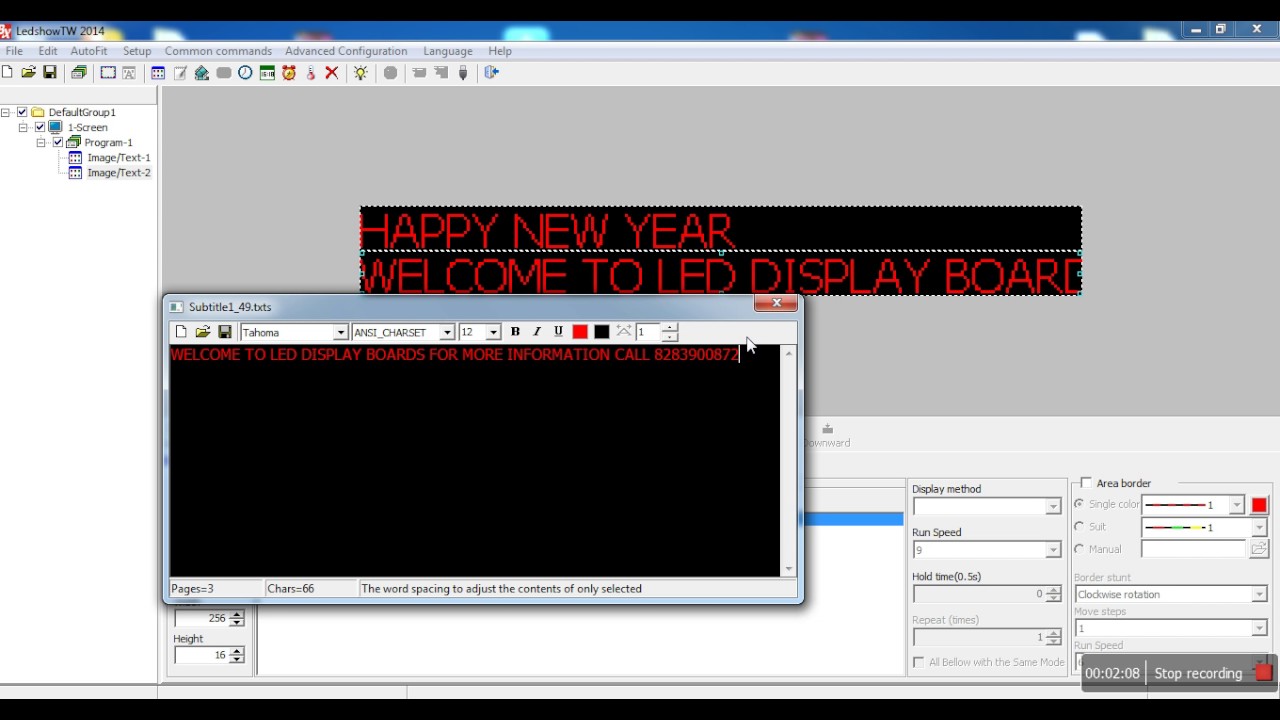Select the Manual radio button

[x=1079, y=549]
